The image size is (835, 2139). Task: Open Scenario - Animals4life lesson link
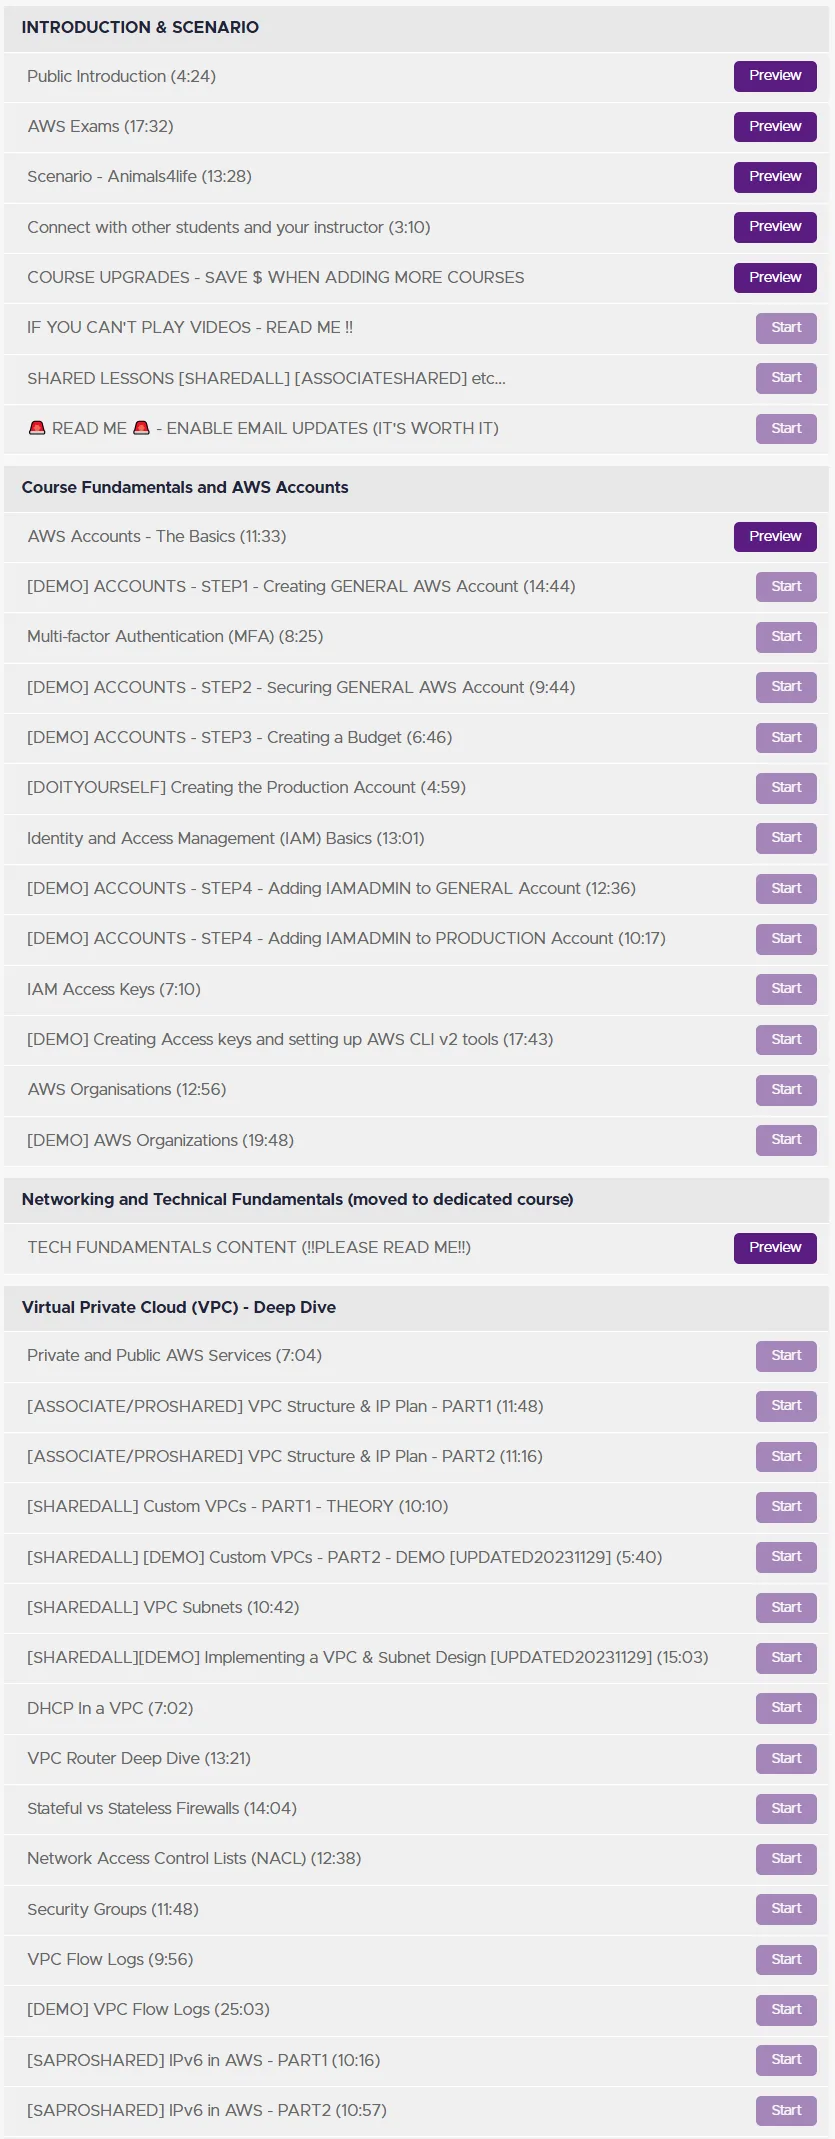point(139,176)
